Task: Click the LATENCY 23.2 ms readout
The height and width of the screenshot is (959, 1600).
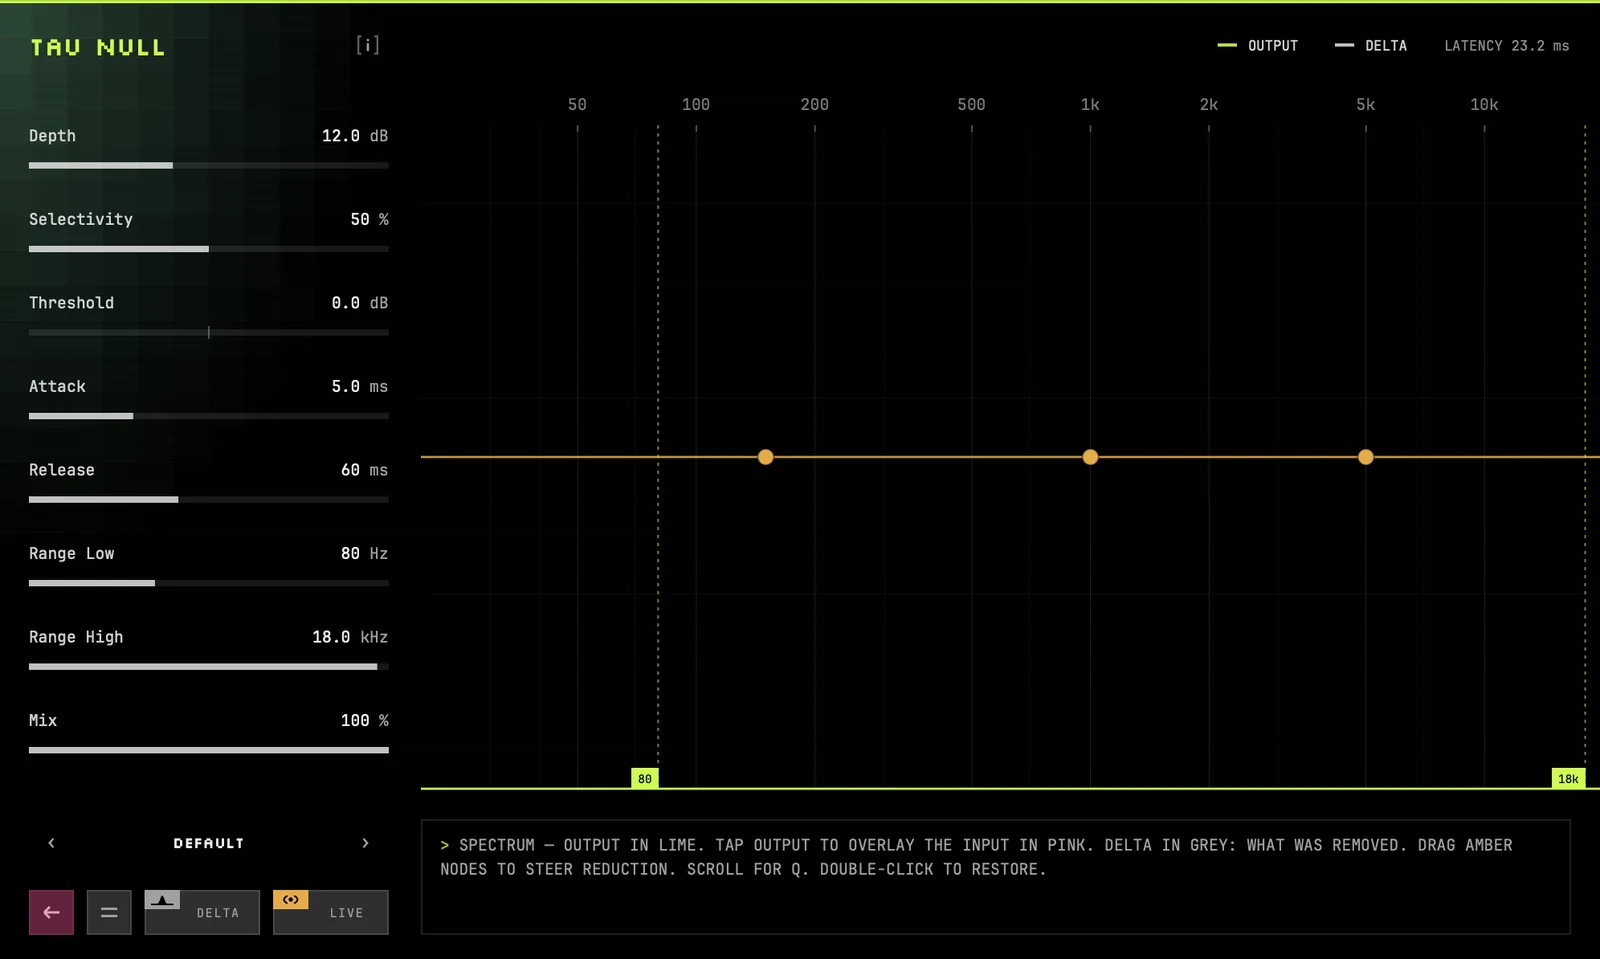Action: (x=1507, y=46)
